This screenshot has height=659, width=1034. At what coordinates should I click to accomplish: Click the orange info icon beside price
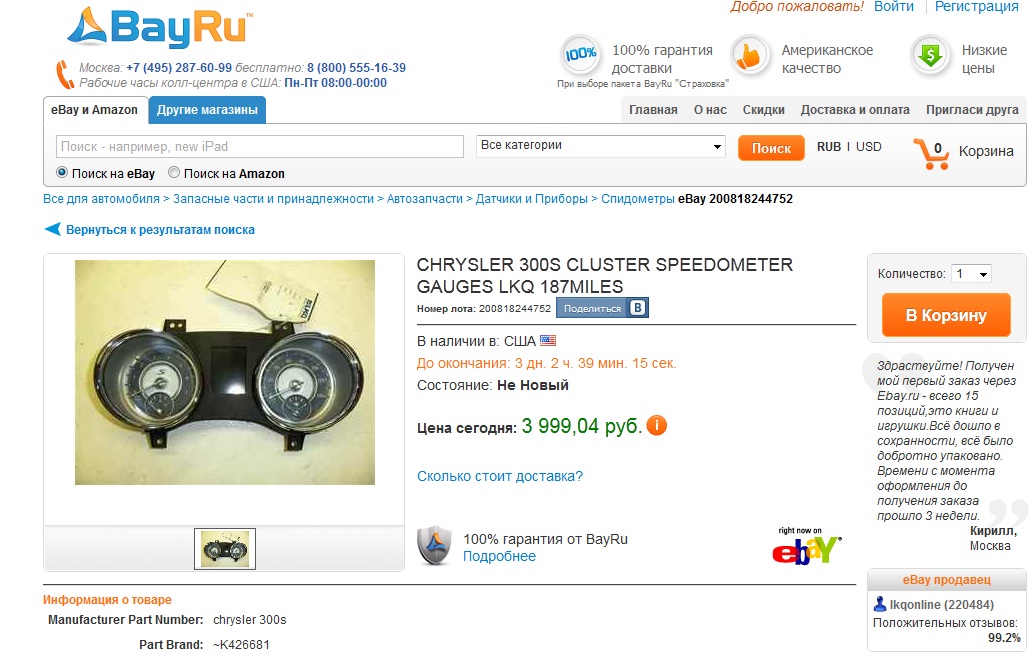click(x=656, y=425)
